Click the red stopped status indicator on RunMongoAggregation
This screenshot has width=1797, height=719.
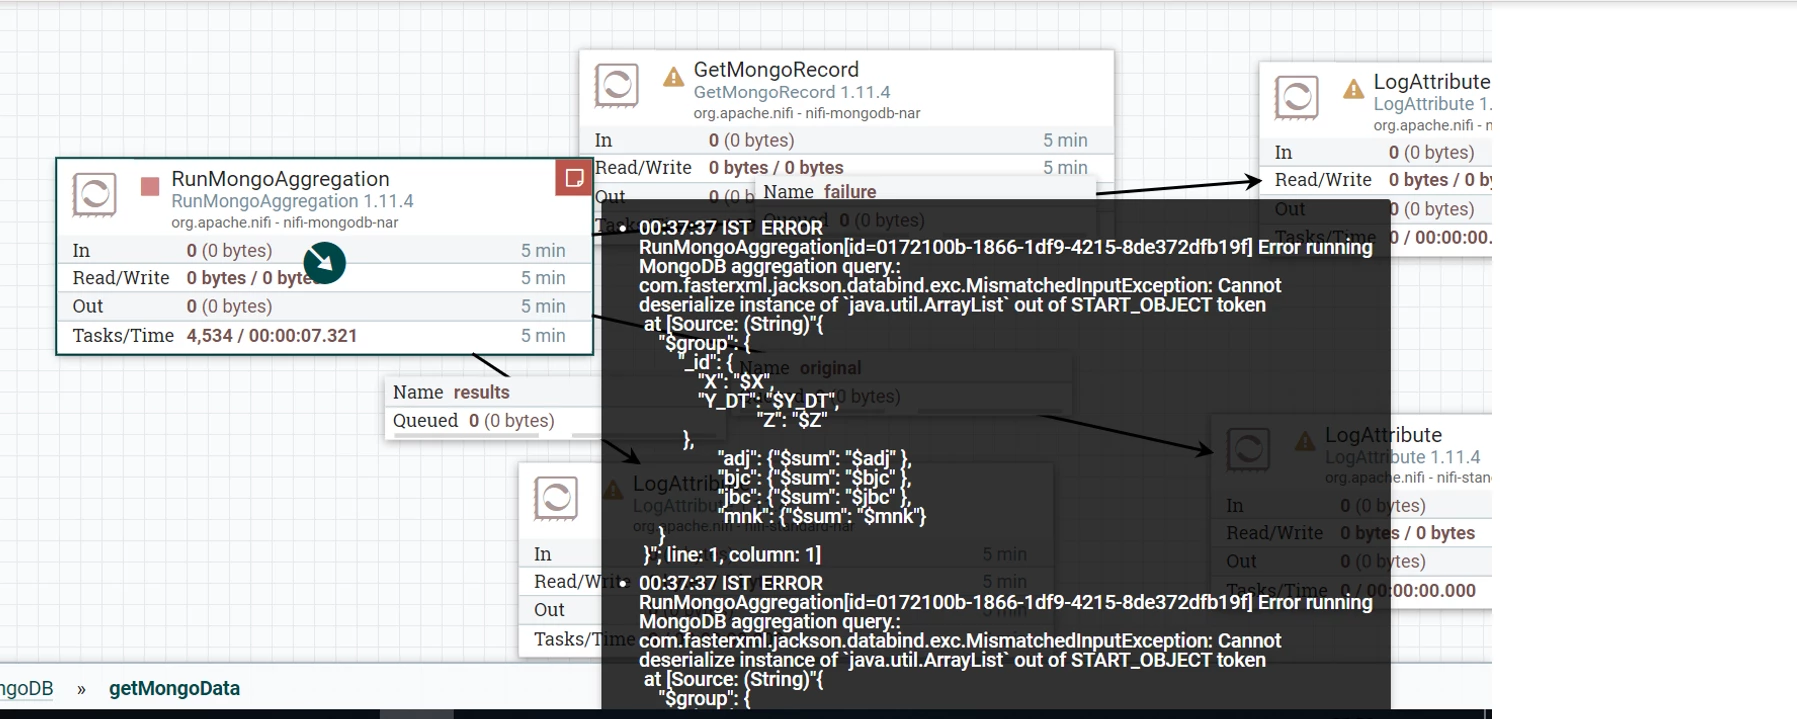pos(150,187)
